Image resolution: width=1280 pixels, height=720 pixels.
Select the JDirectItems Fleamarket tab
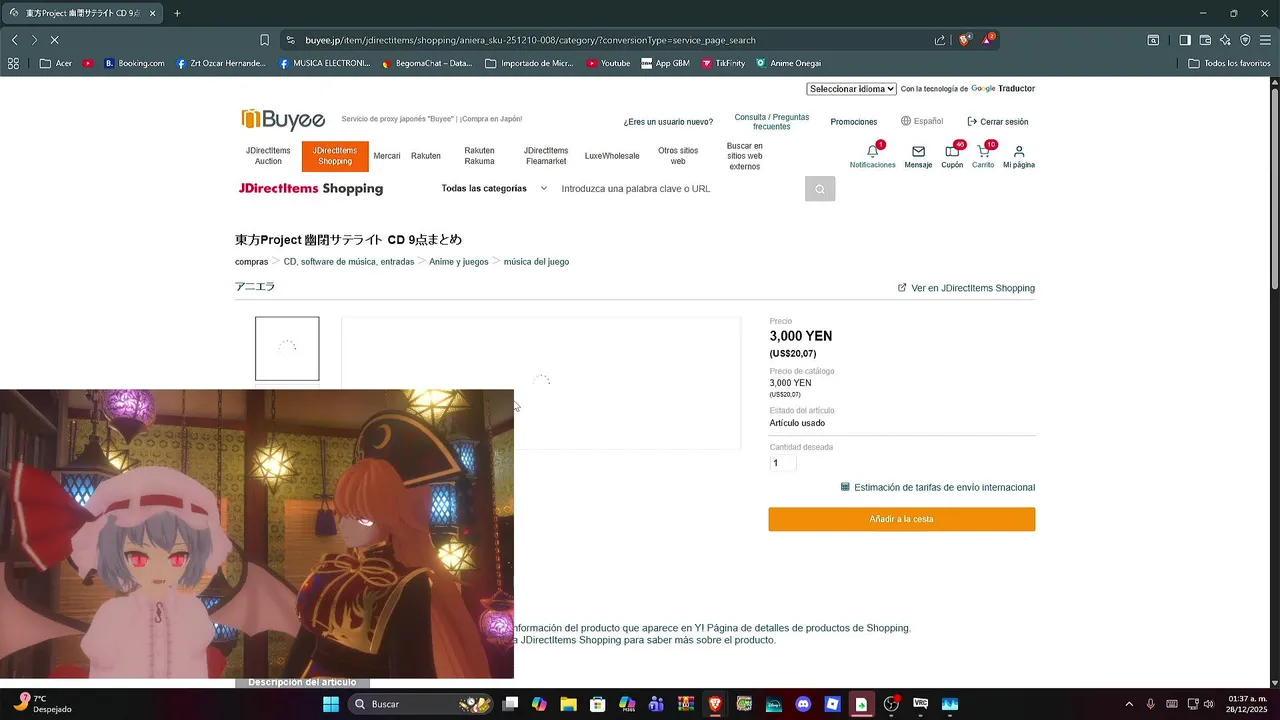tap(546, 156)
